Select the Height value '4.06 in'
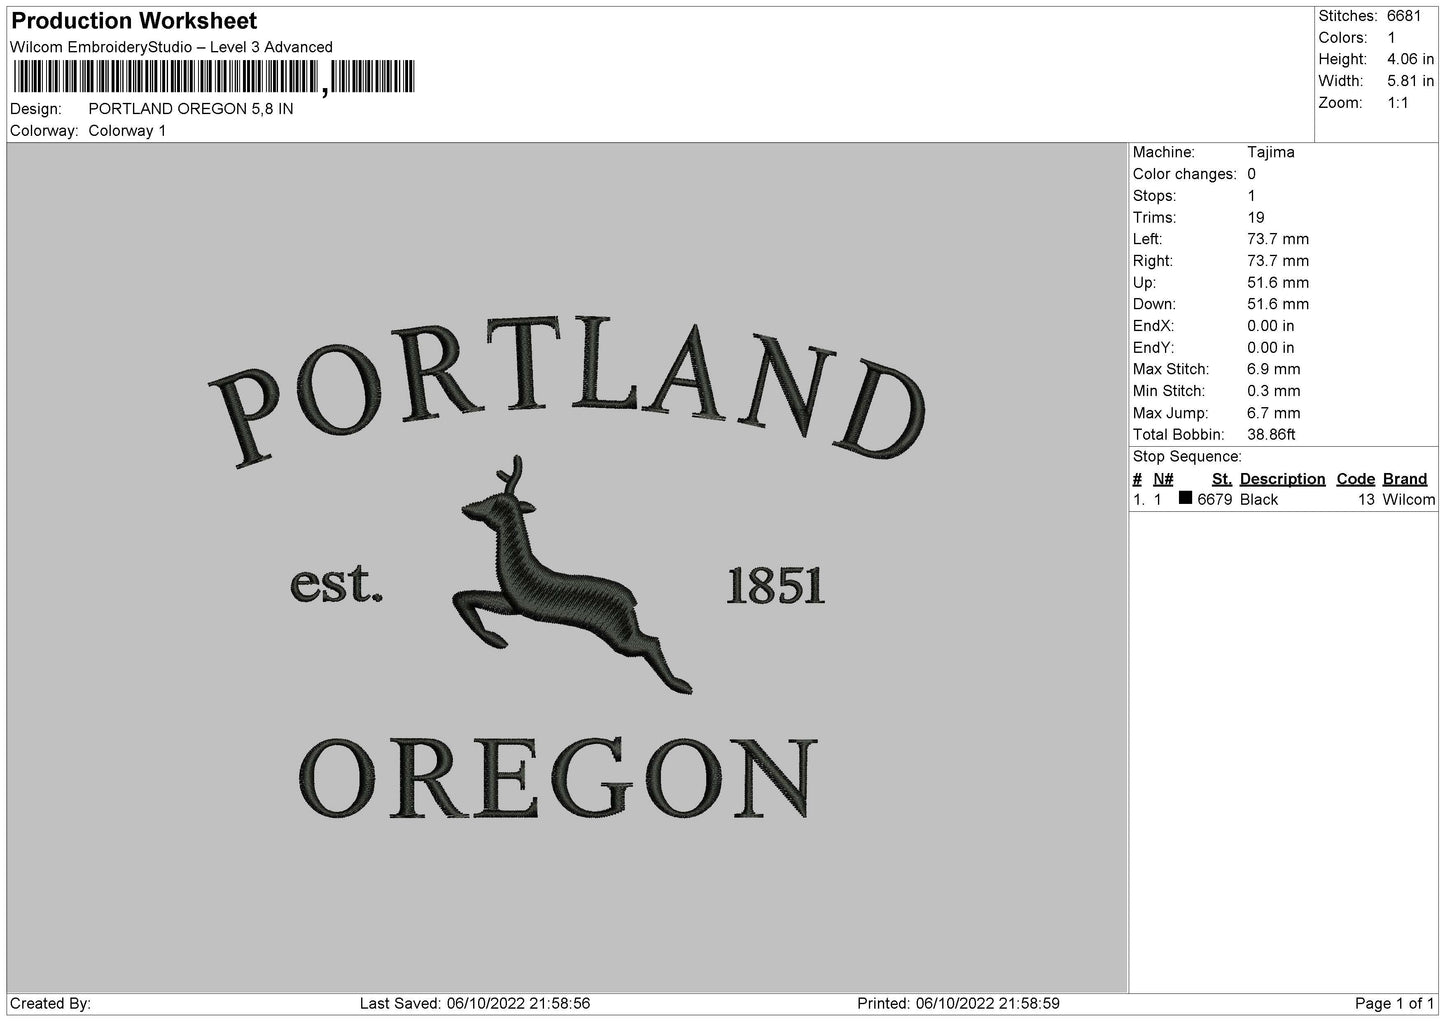The height and width of the screenshot is (1021, 1445). tap(1410, 60)
